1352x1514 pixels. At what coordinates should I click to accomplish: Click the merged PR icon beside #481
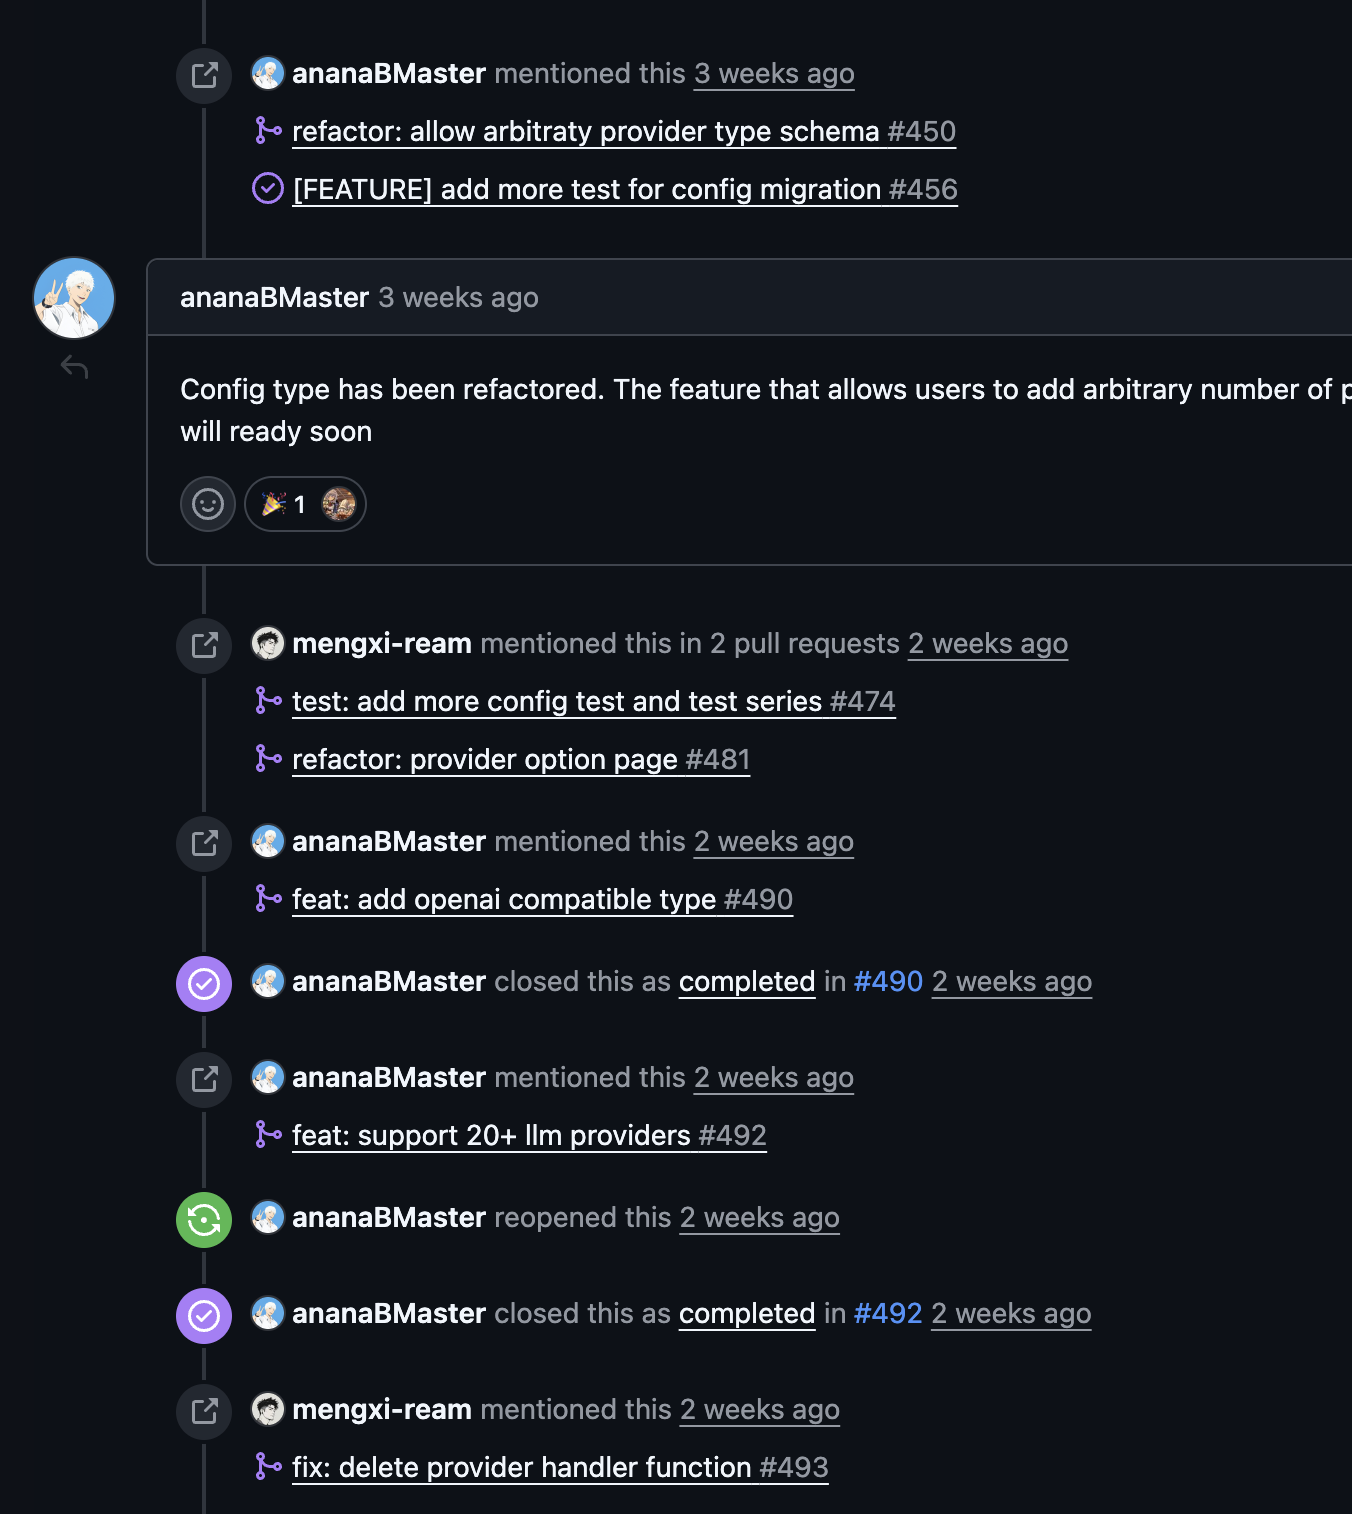click(x=268, y=759)
